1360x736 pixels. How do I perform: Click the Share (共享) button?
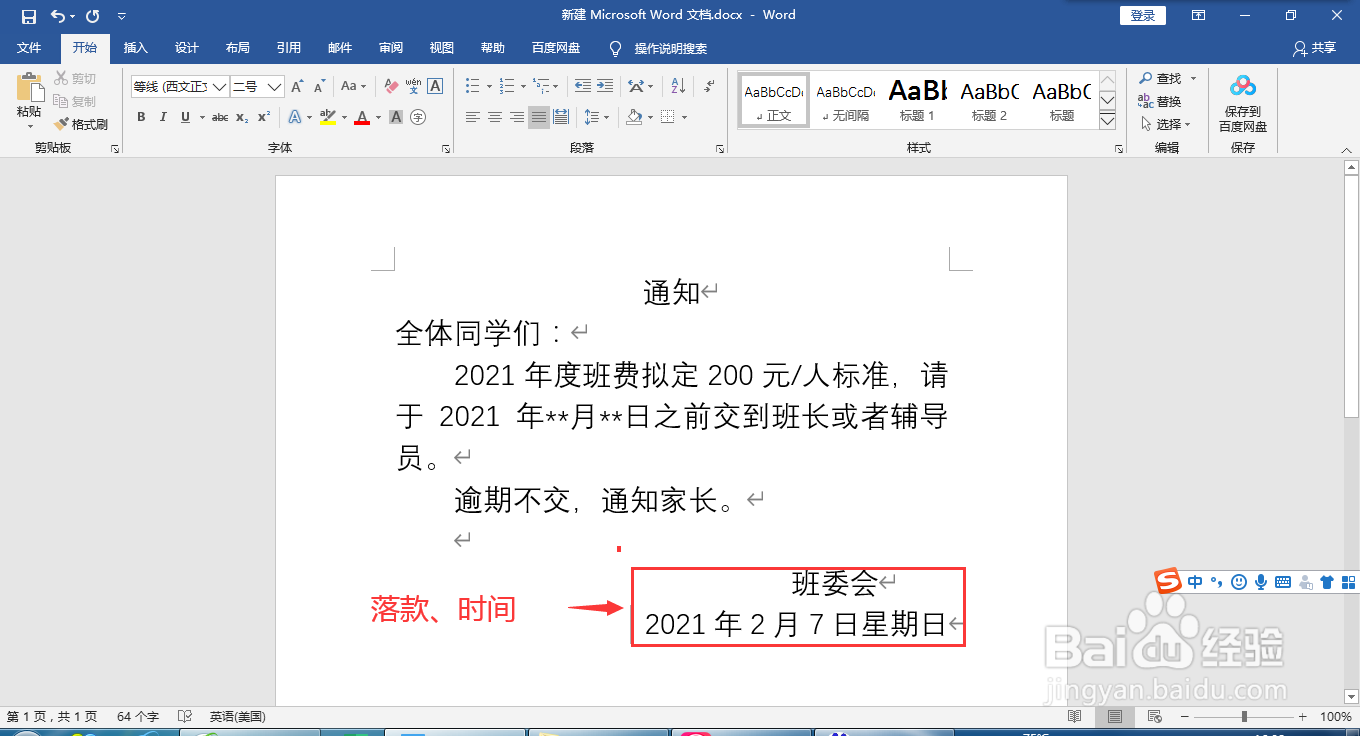click(1314, 48)
